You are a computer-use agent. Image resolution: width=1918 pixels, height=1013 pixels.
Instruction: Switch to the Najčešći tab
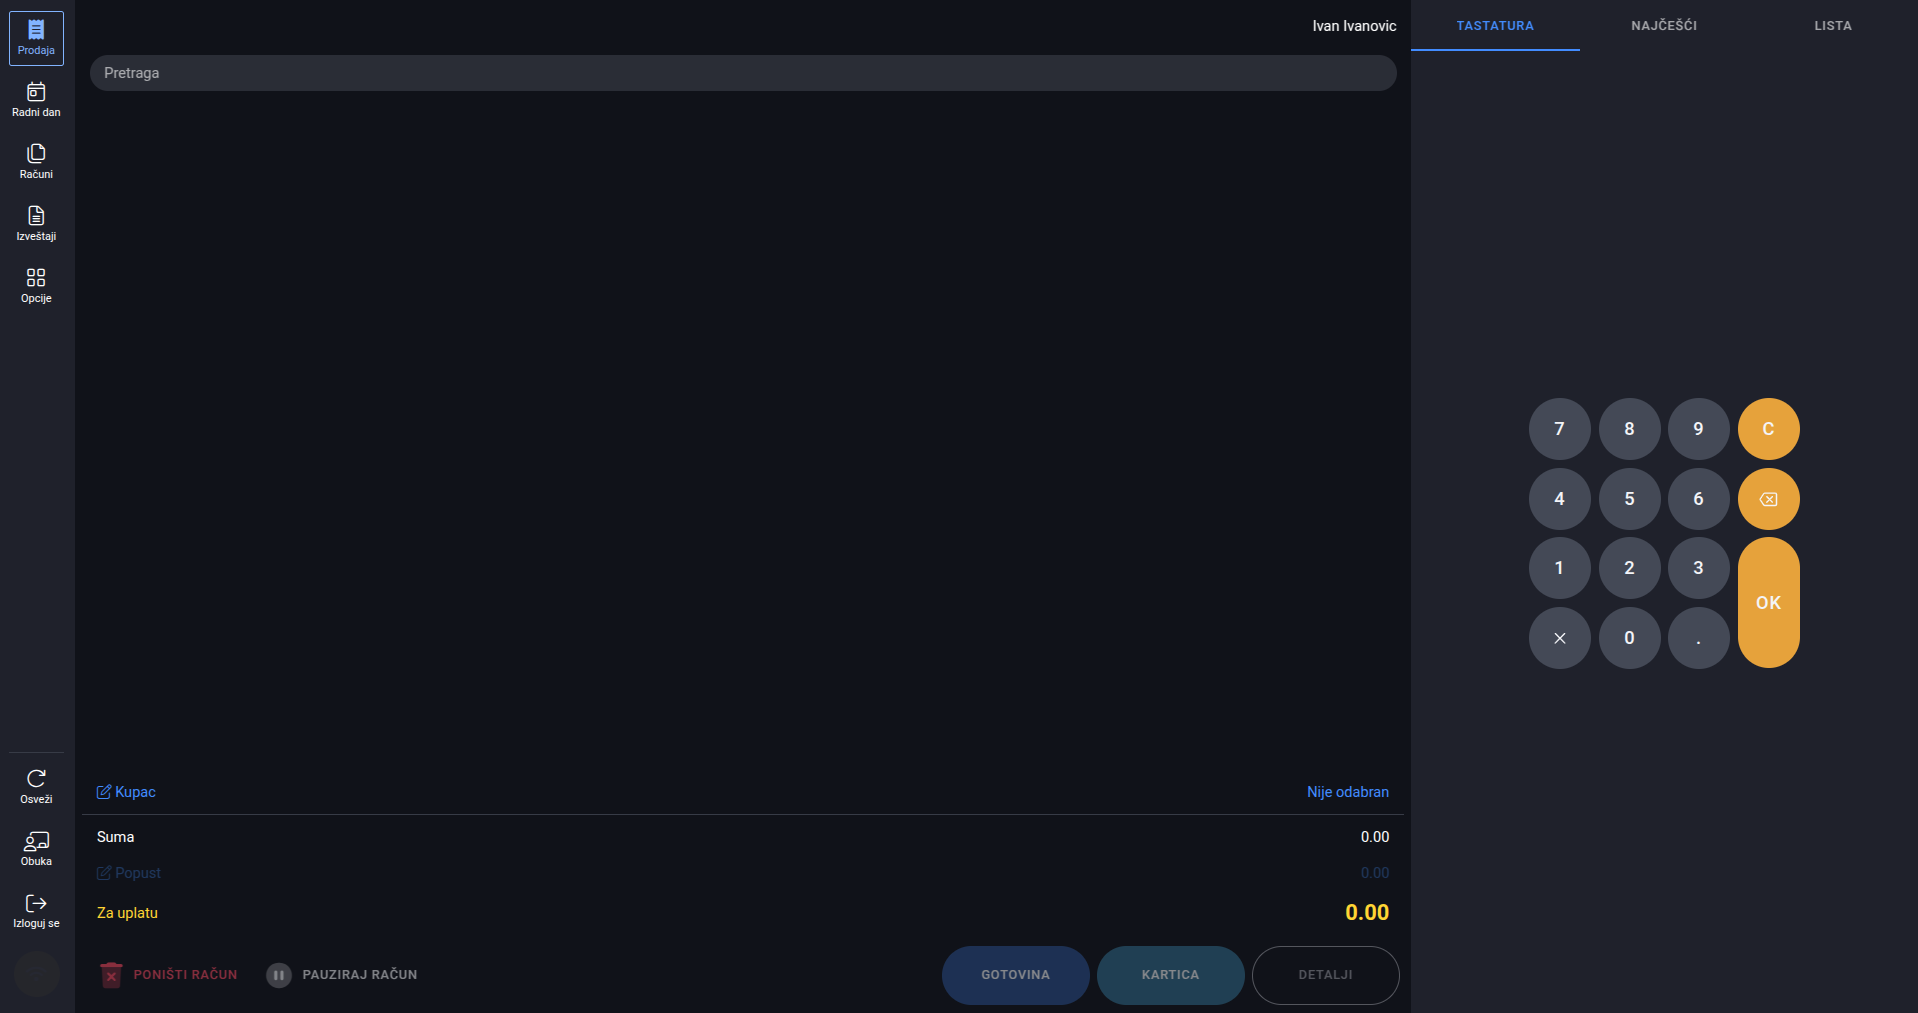pyautogui.click(x=1663, y=26)
